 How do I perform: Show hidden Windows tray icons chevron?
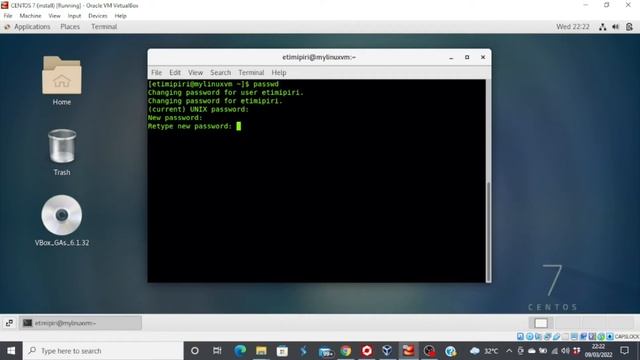tap(509, 351)
